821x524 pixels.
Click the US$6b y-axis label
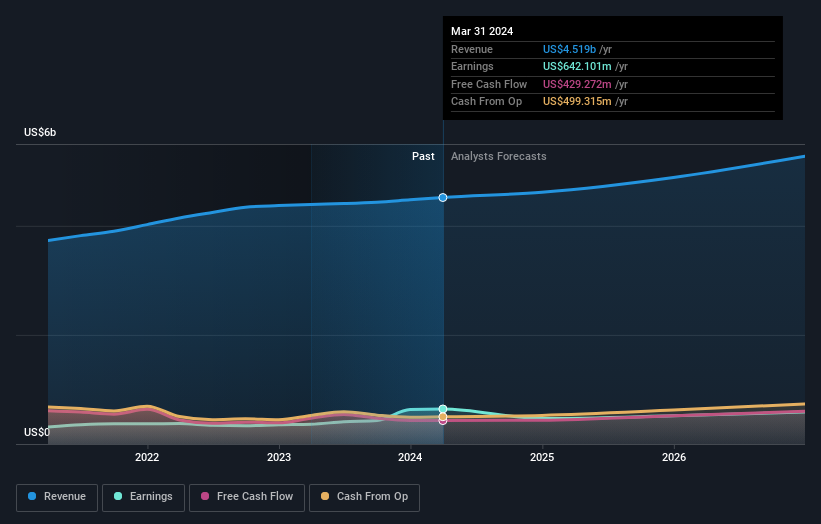(40, 132)
